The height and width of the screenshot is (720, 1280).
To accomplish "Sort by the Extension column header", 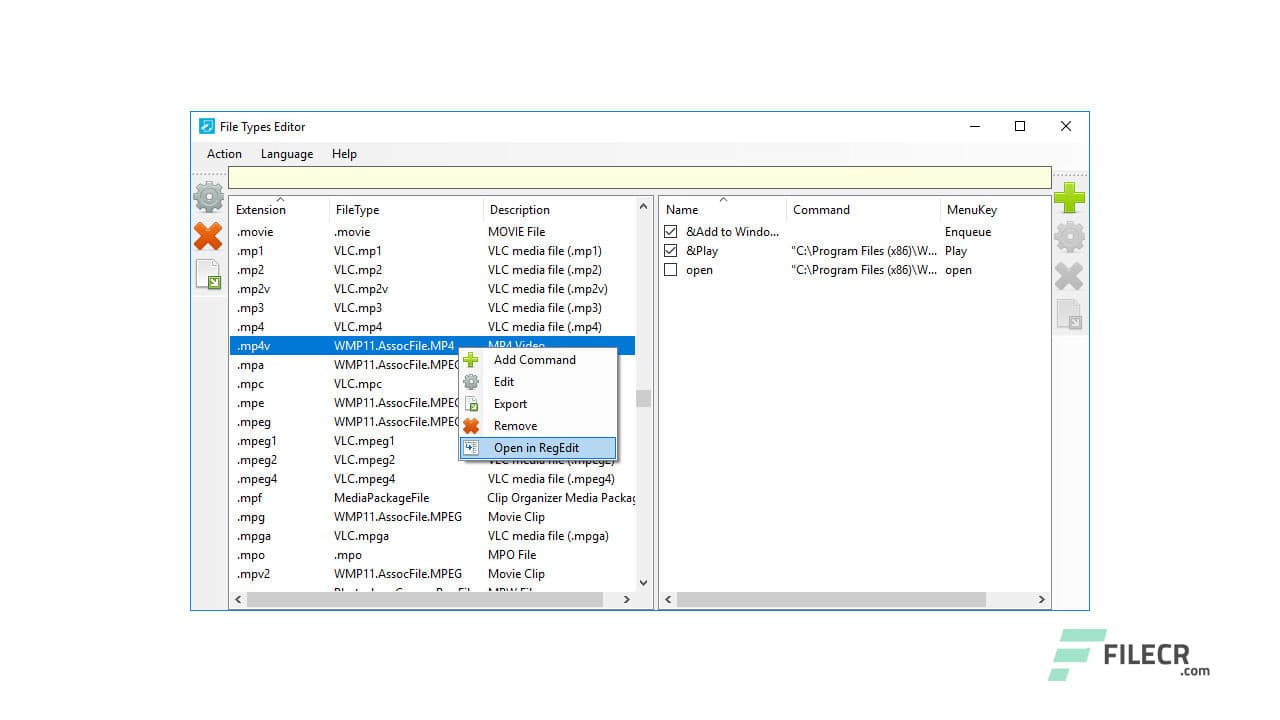I will (x=260, y=210).
